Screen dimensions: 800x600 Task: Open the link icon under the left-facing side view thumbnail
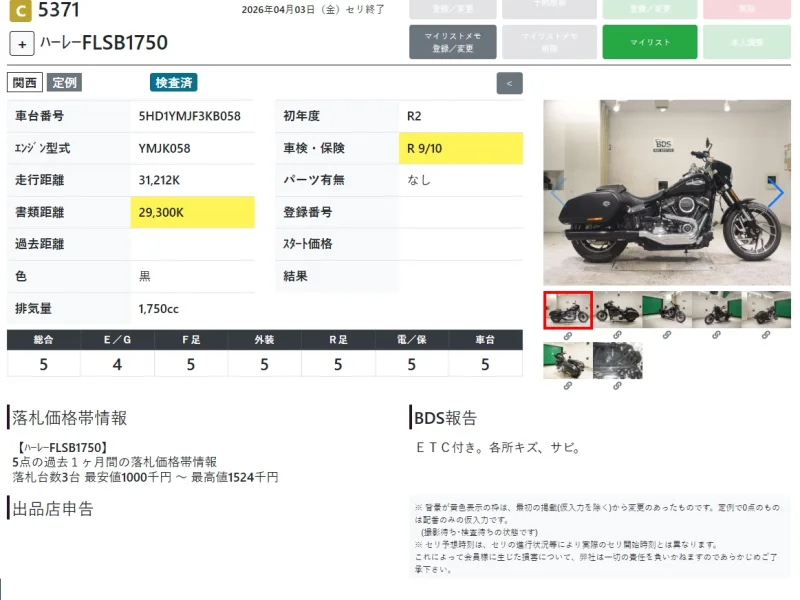point(617,335)
